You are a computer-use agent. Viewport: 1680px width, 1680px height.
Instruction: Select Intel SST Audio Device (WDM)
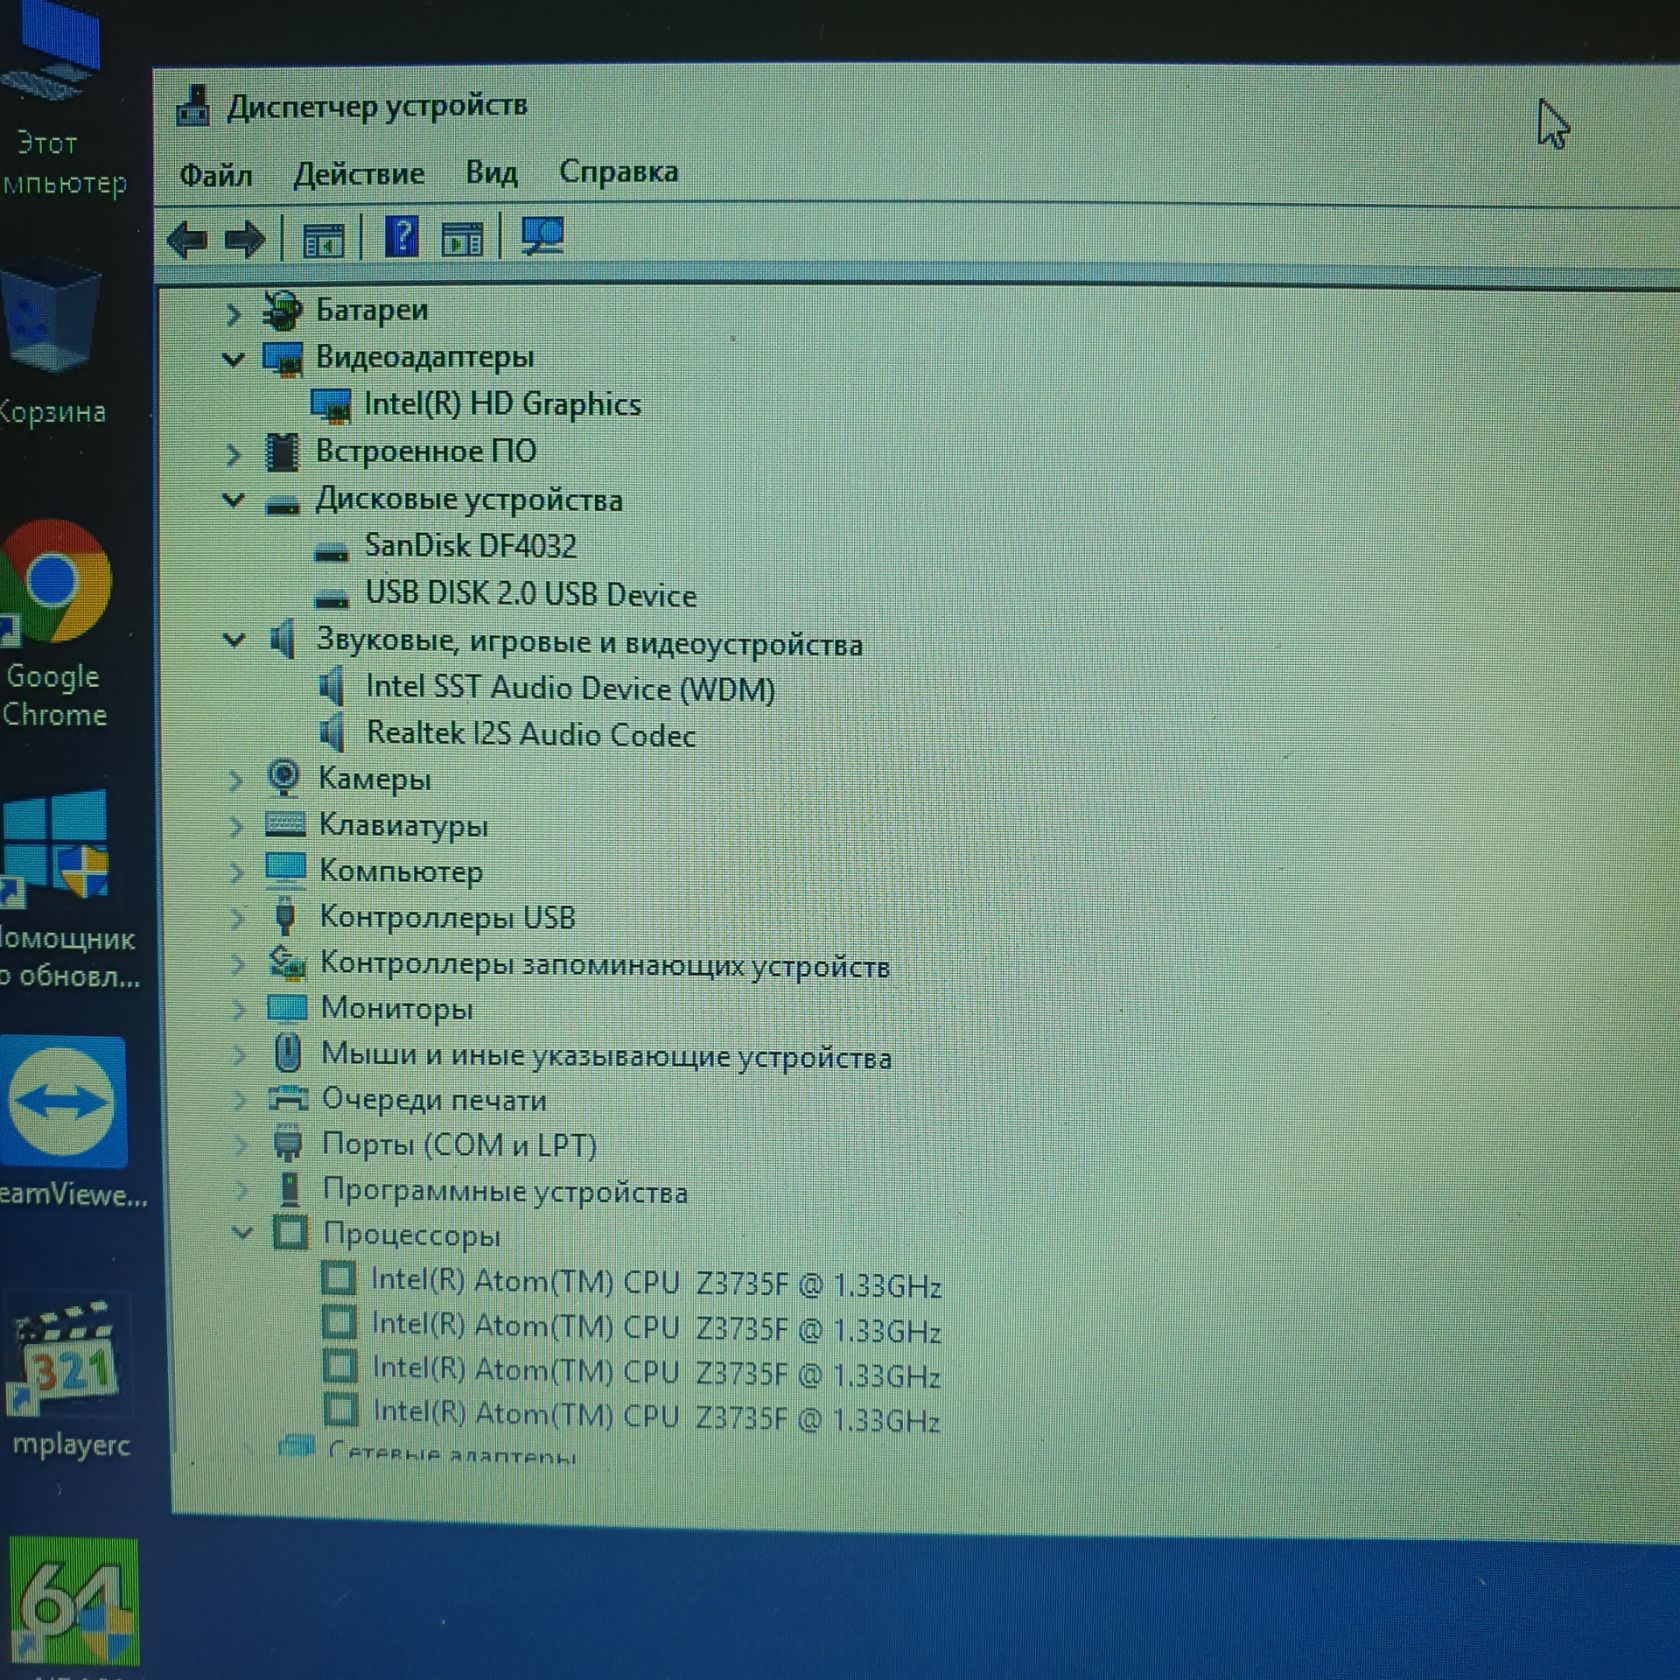pos(570,688)
